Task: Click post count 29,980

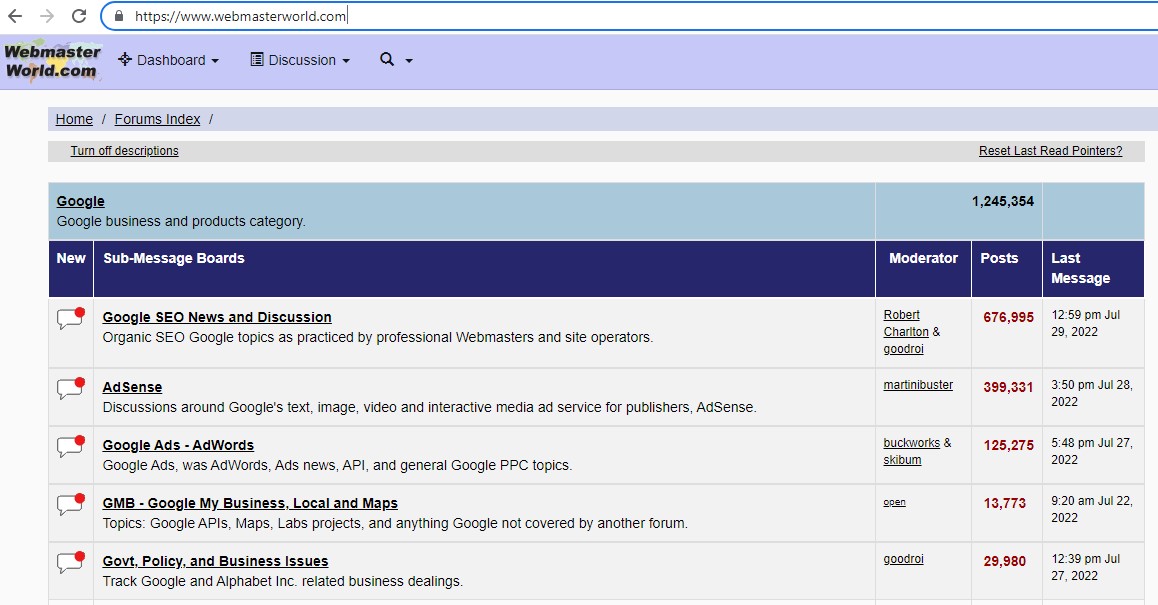Action: click(x=1004, y=561)
